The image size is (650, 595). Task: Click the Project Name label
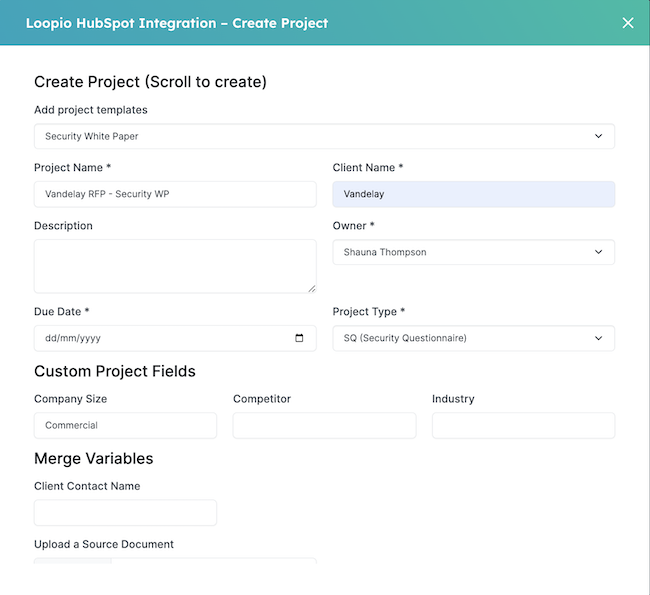72,168
